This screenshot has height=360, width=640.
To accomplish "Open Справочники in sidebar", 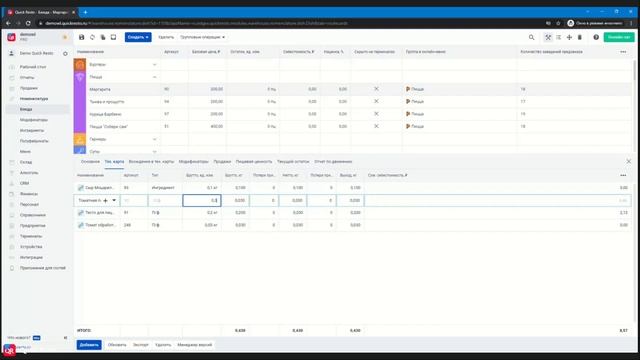I will point(33,215).
